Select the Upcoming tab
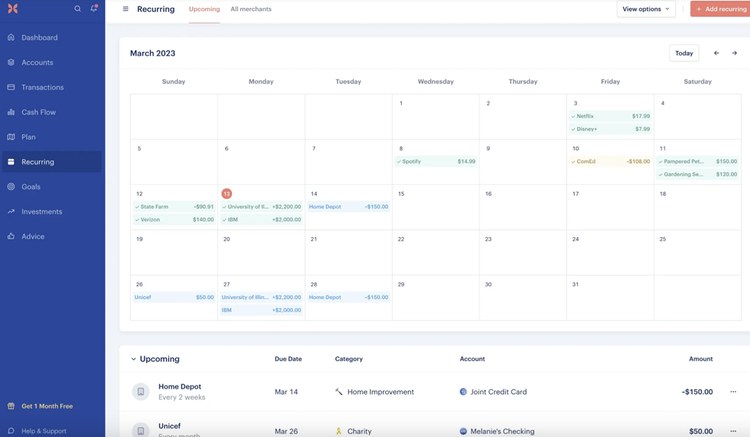Viewport: 750px width, 437px height. (204, 9)
